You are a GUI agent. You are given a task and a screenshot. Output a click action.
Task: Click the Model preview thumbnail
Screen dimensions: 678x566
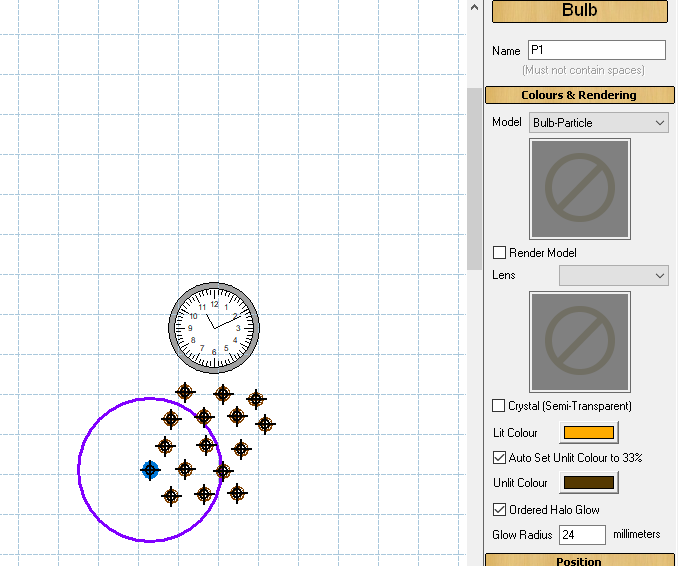coord(580,189)
